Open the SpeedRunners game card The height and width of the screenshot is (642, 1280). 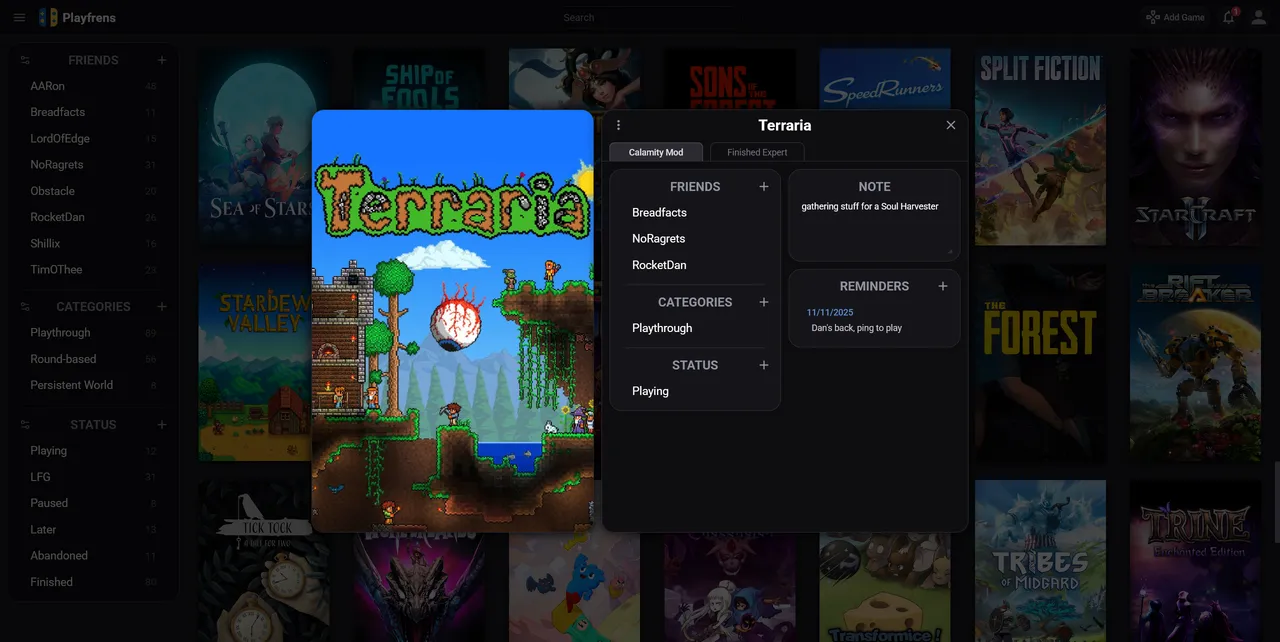[884, 79]
